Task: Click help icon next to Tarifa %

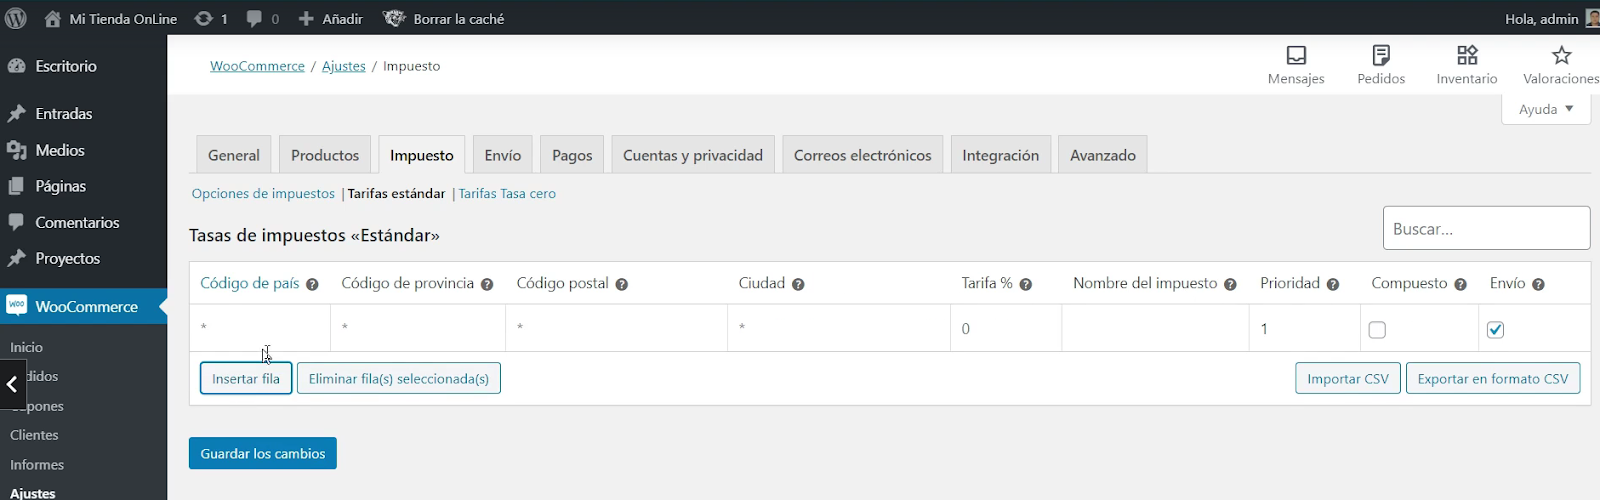Action: point(1026,285)
